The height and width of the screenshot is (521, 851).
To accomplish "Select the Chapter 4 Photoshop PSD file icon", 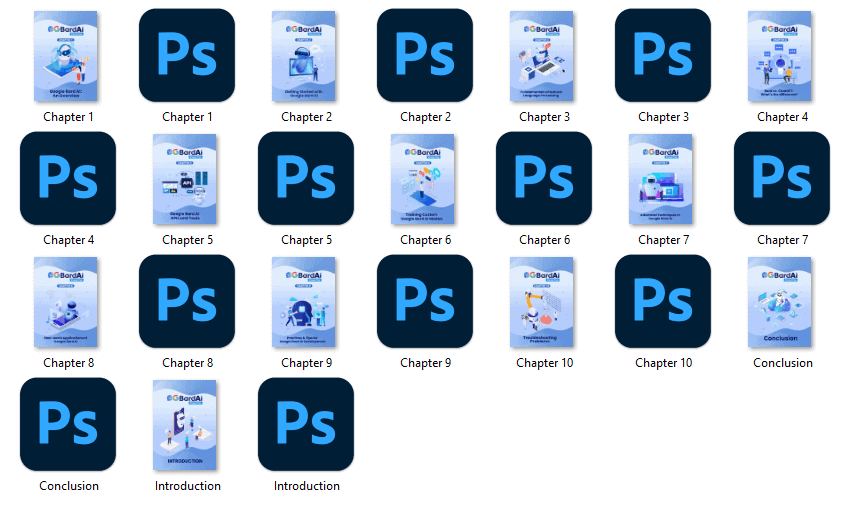I will pyautogui.click(x=68, y=178).
